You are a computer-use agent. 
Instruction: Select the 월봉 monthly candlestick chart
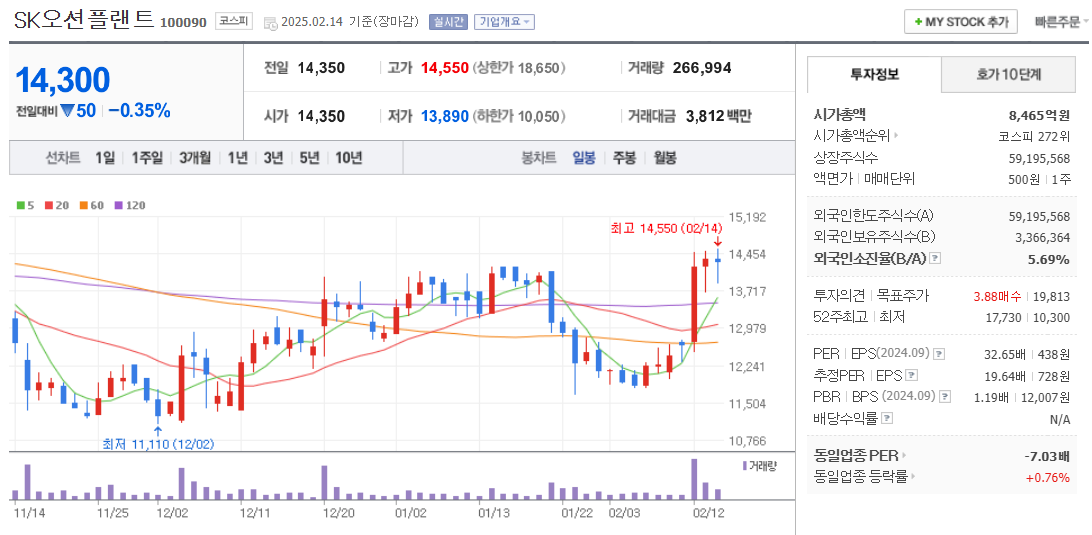pyautogui.click(x=665, y=157)
